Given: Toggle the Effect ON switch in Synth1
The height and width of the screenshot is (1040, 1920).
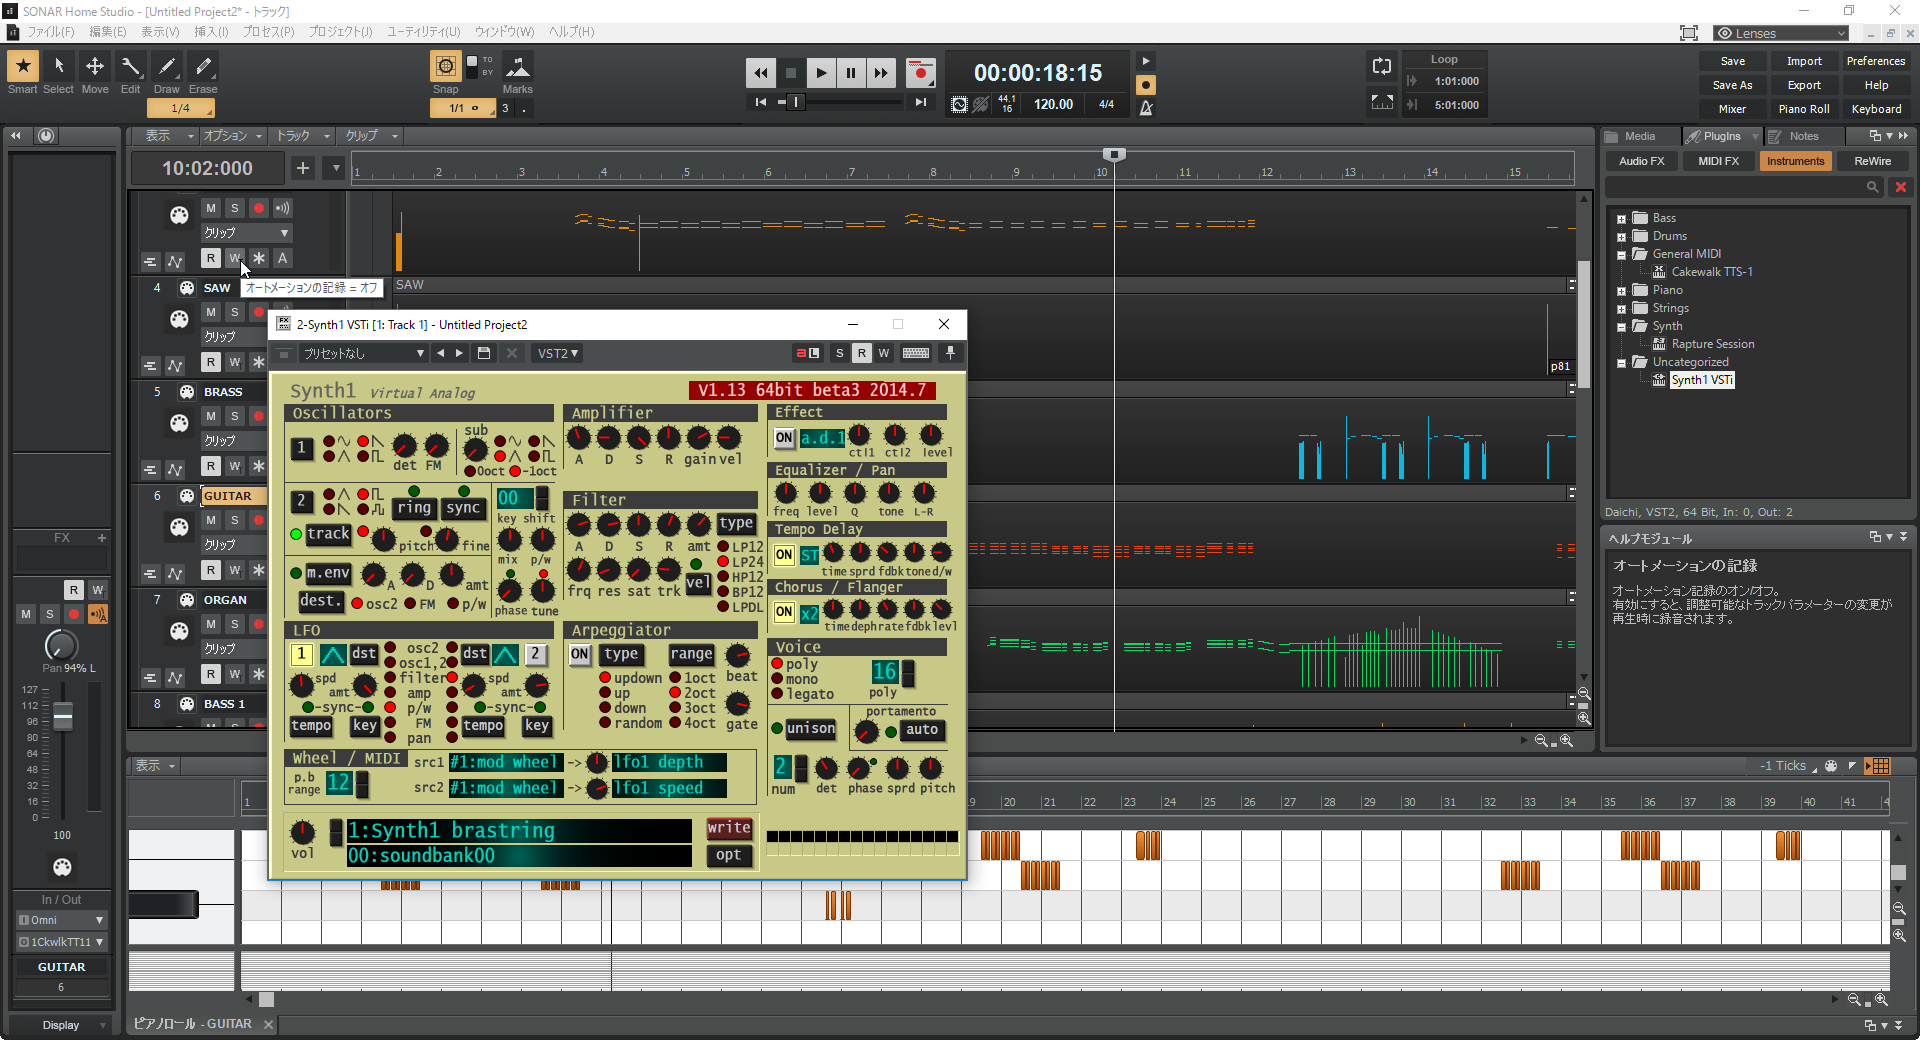Looking at the screenshot, I should point(784,438).
